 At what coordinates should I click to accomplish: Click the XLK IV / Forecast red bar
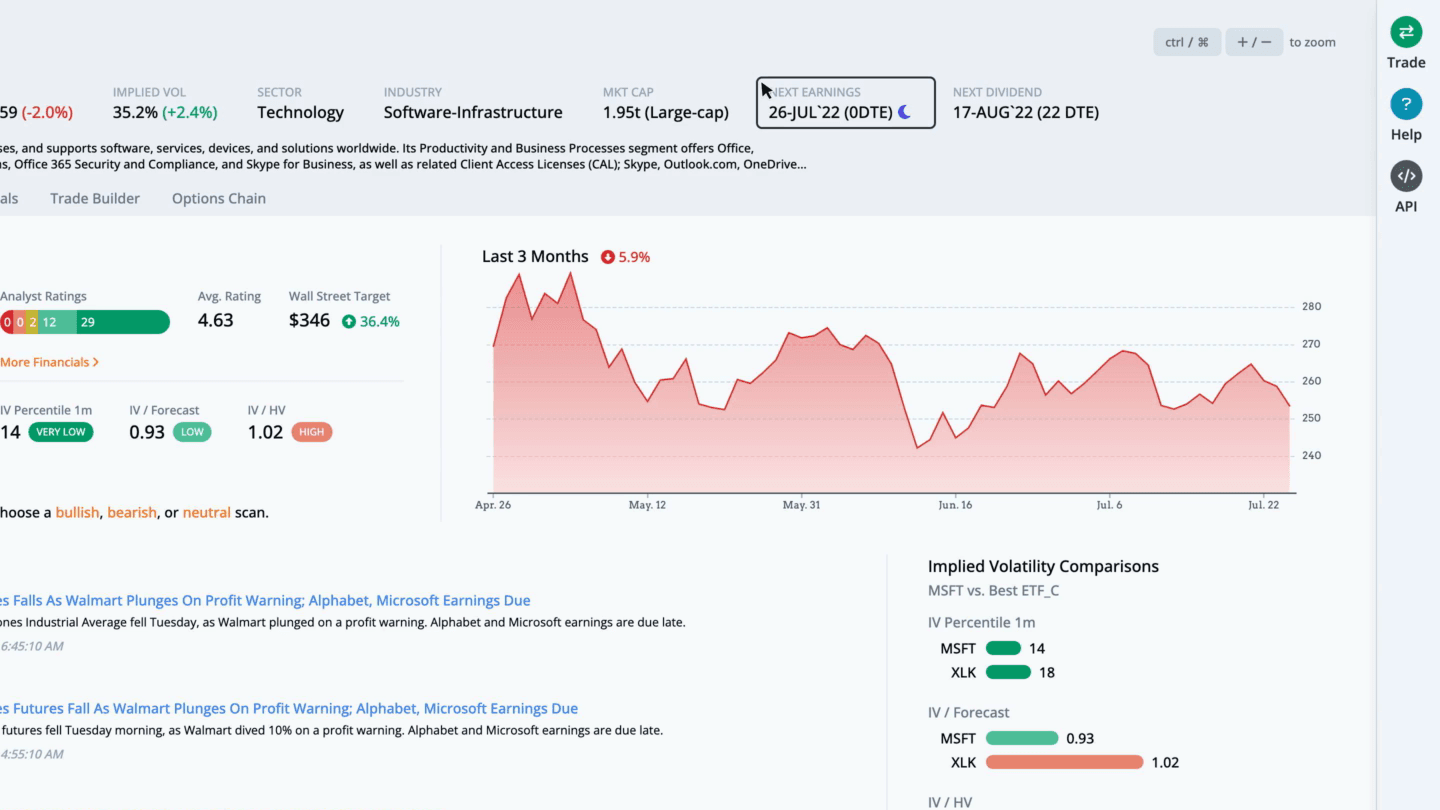point(1064,762)
